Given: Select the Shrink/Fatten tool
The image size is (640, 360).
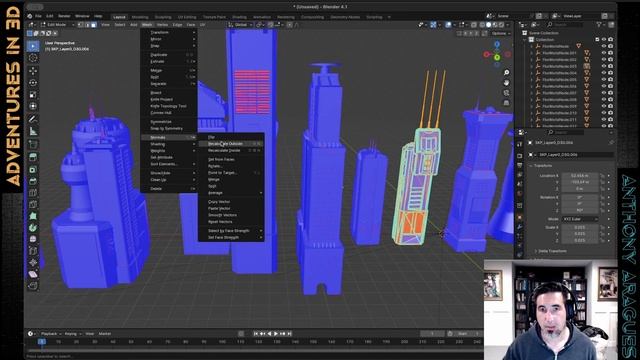Looking at the screenshot, I should point(33,262).
